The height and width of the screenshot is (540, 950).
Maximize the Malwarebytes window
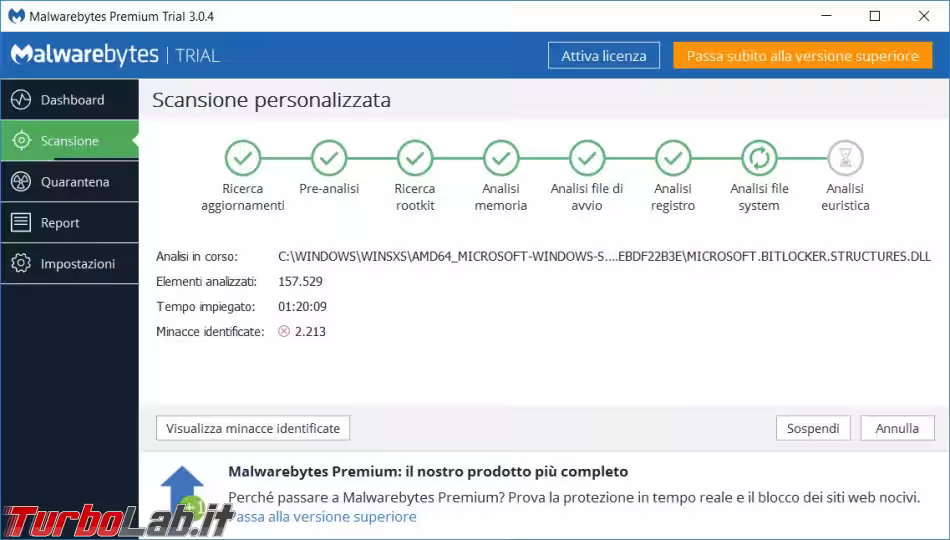tap(875, 16)
